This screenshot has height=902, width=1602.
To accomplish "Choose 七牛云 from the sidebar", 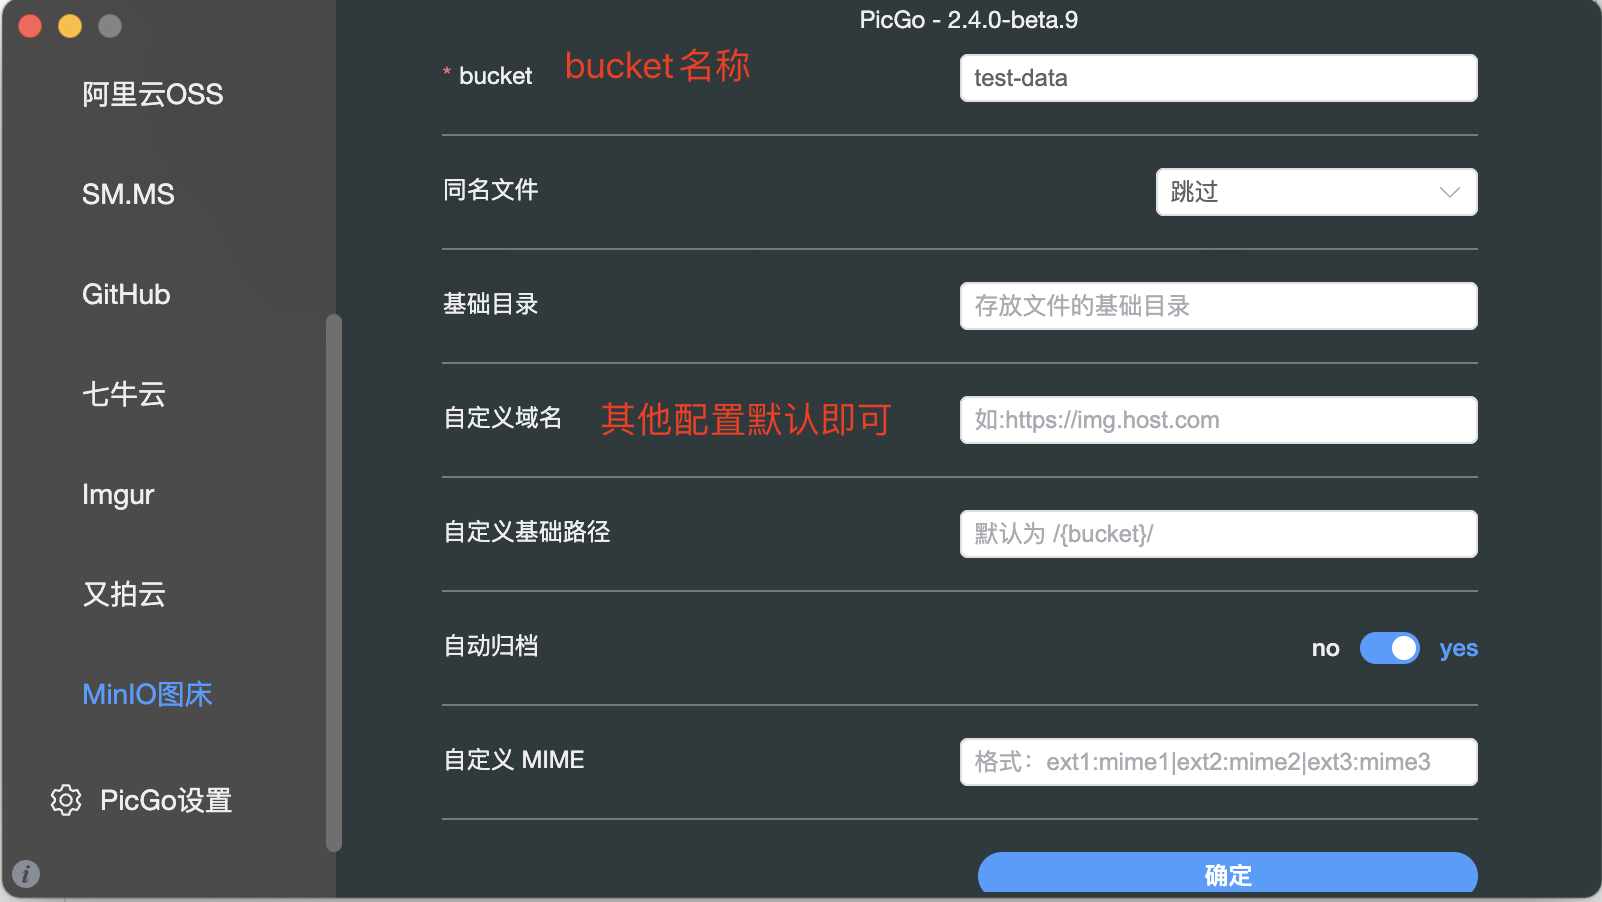I will coord(124,394).
